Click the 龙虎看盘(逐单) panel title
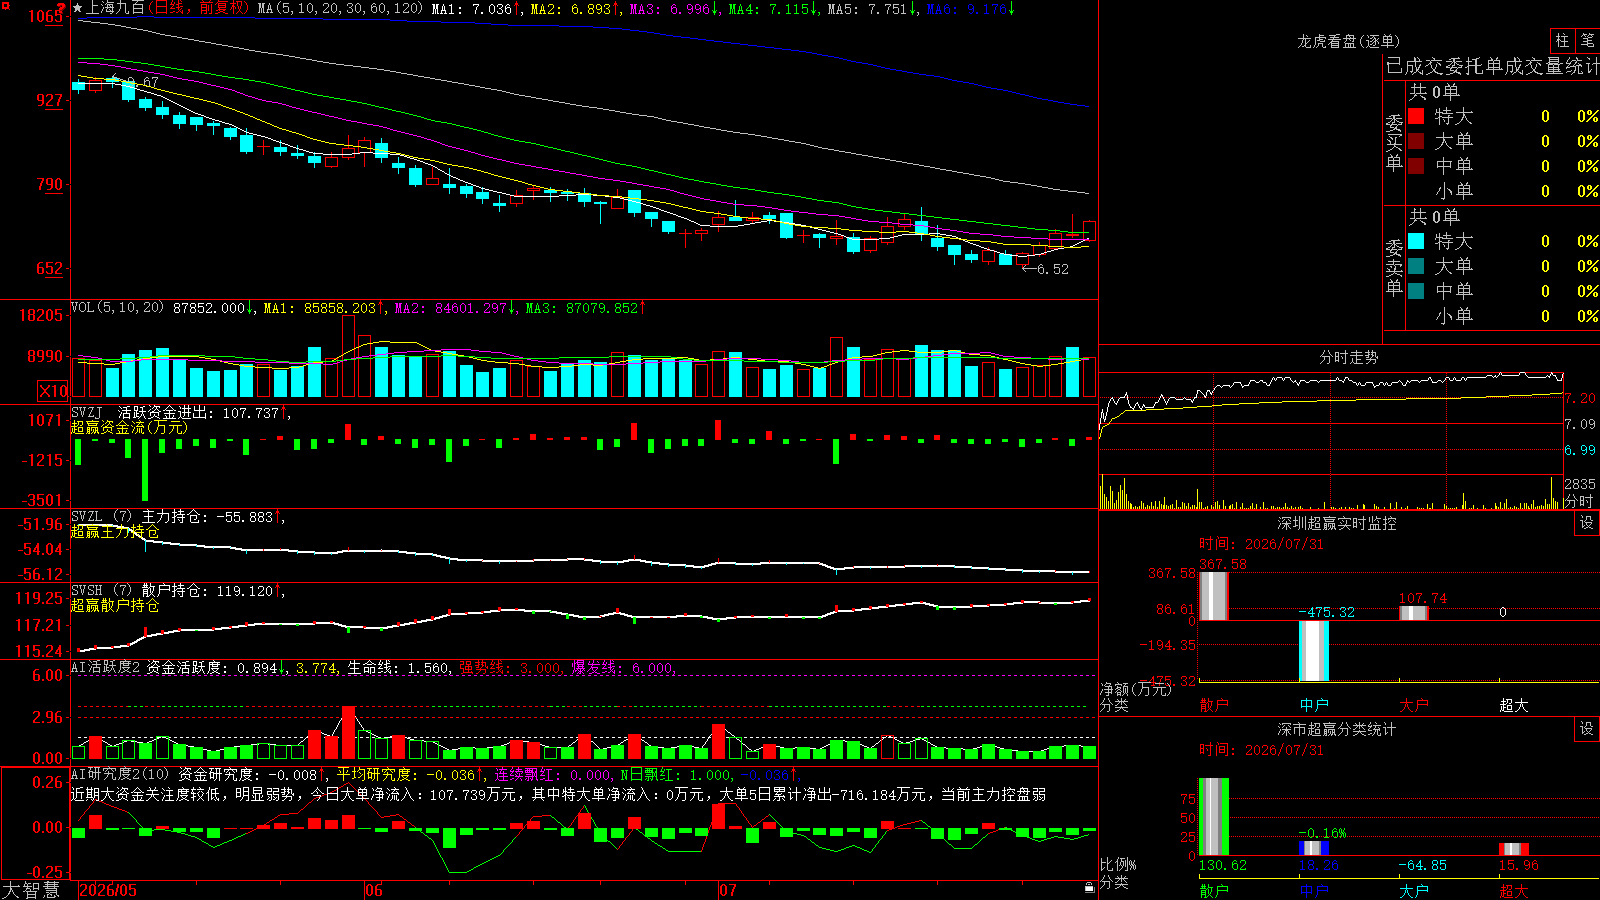This screenshot has height=900, width=1600. pos(1348,41)
